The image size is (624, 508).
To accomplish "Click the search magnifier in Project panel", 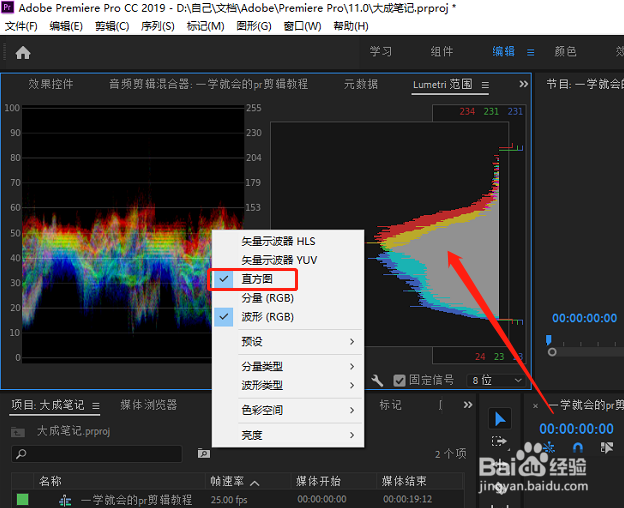I will coord(21,454).
